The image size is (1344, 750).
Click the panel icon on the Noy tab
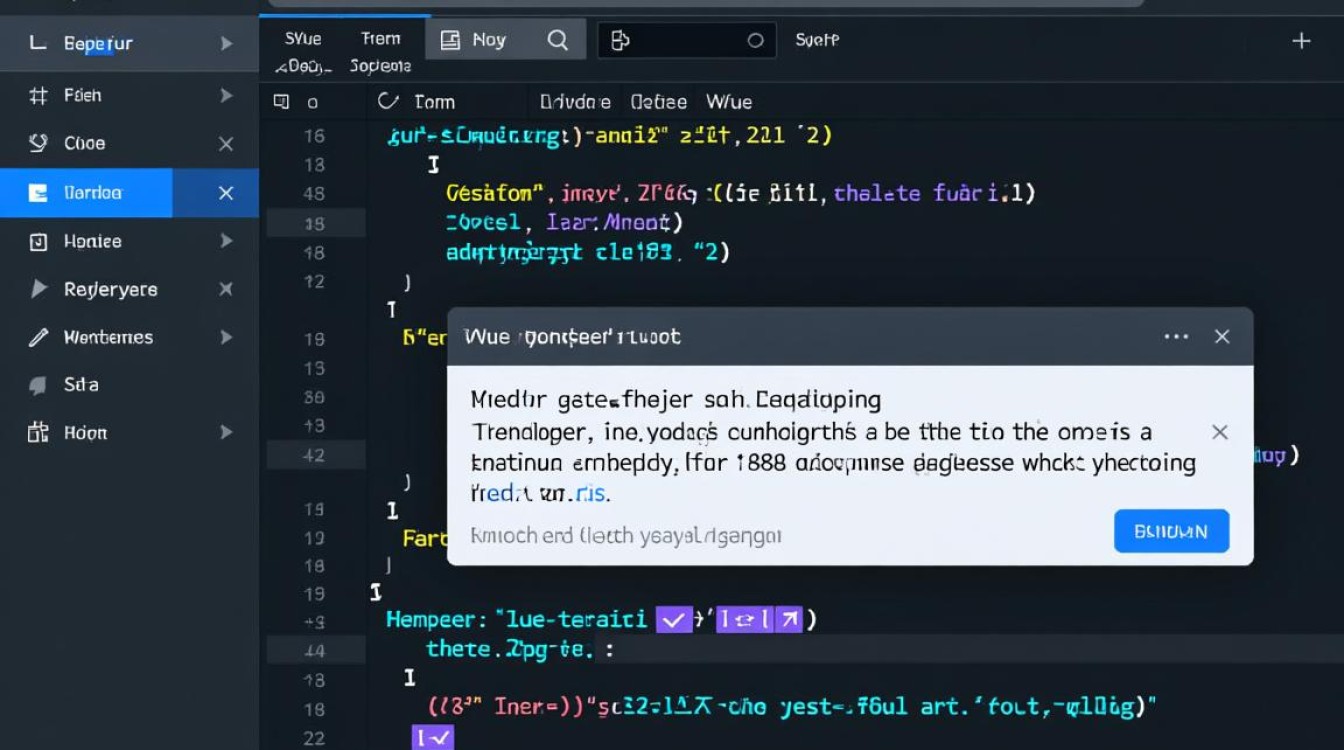pyautogui.click(x=450, y=40)
